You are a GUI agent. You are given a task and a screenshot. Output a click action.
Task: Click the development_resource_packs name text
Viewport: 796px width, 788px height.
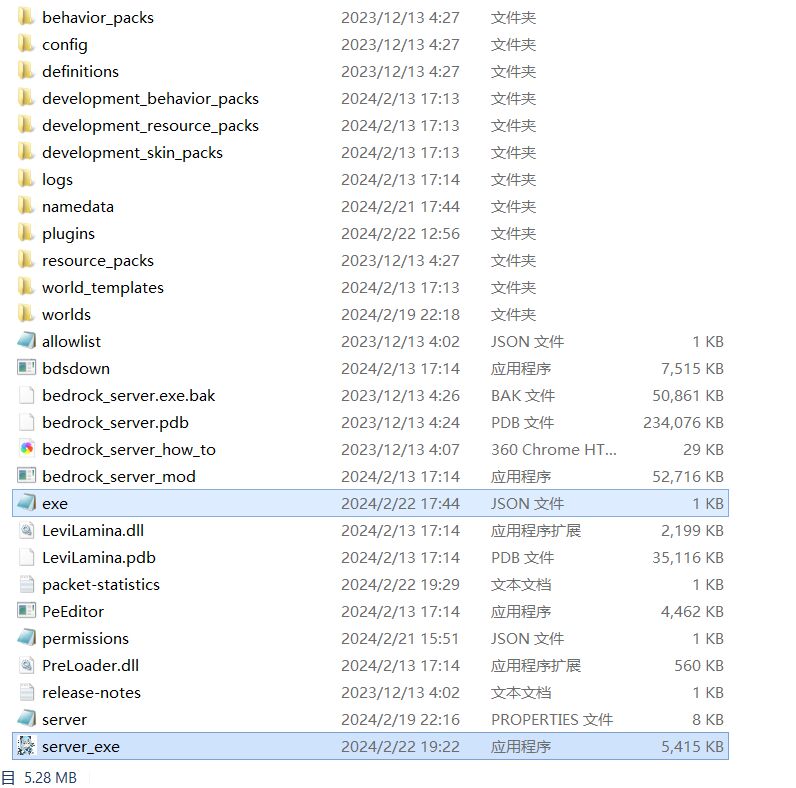[x=150, y=125]
